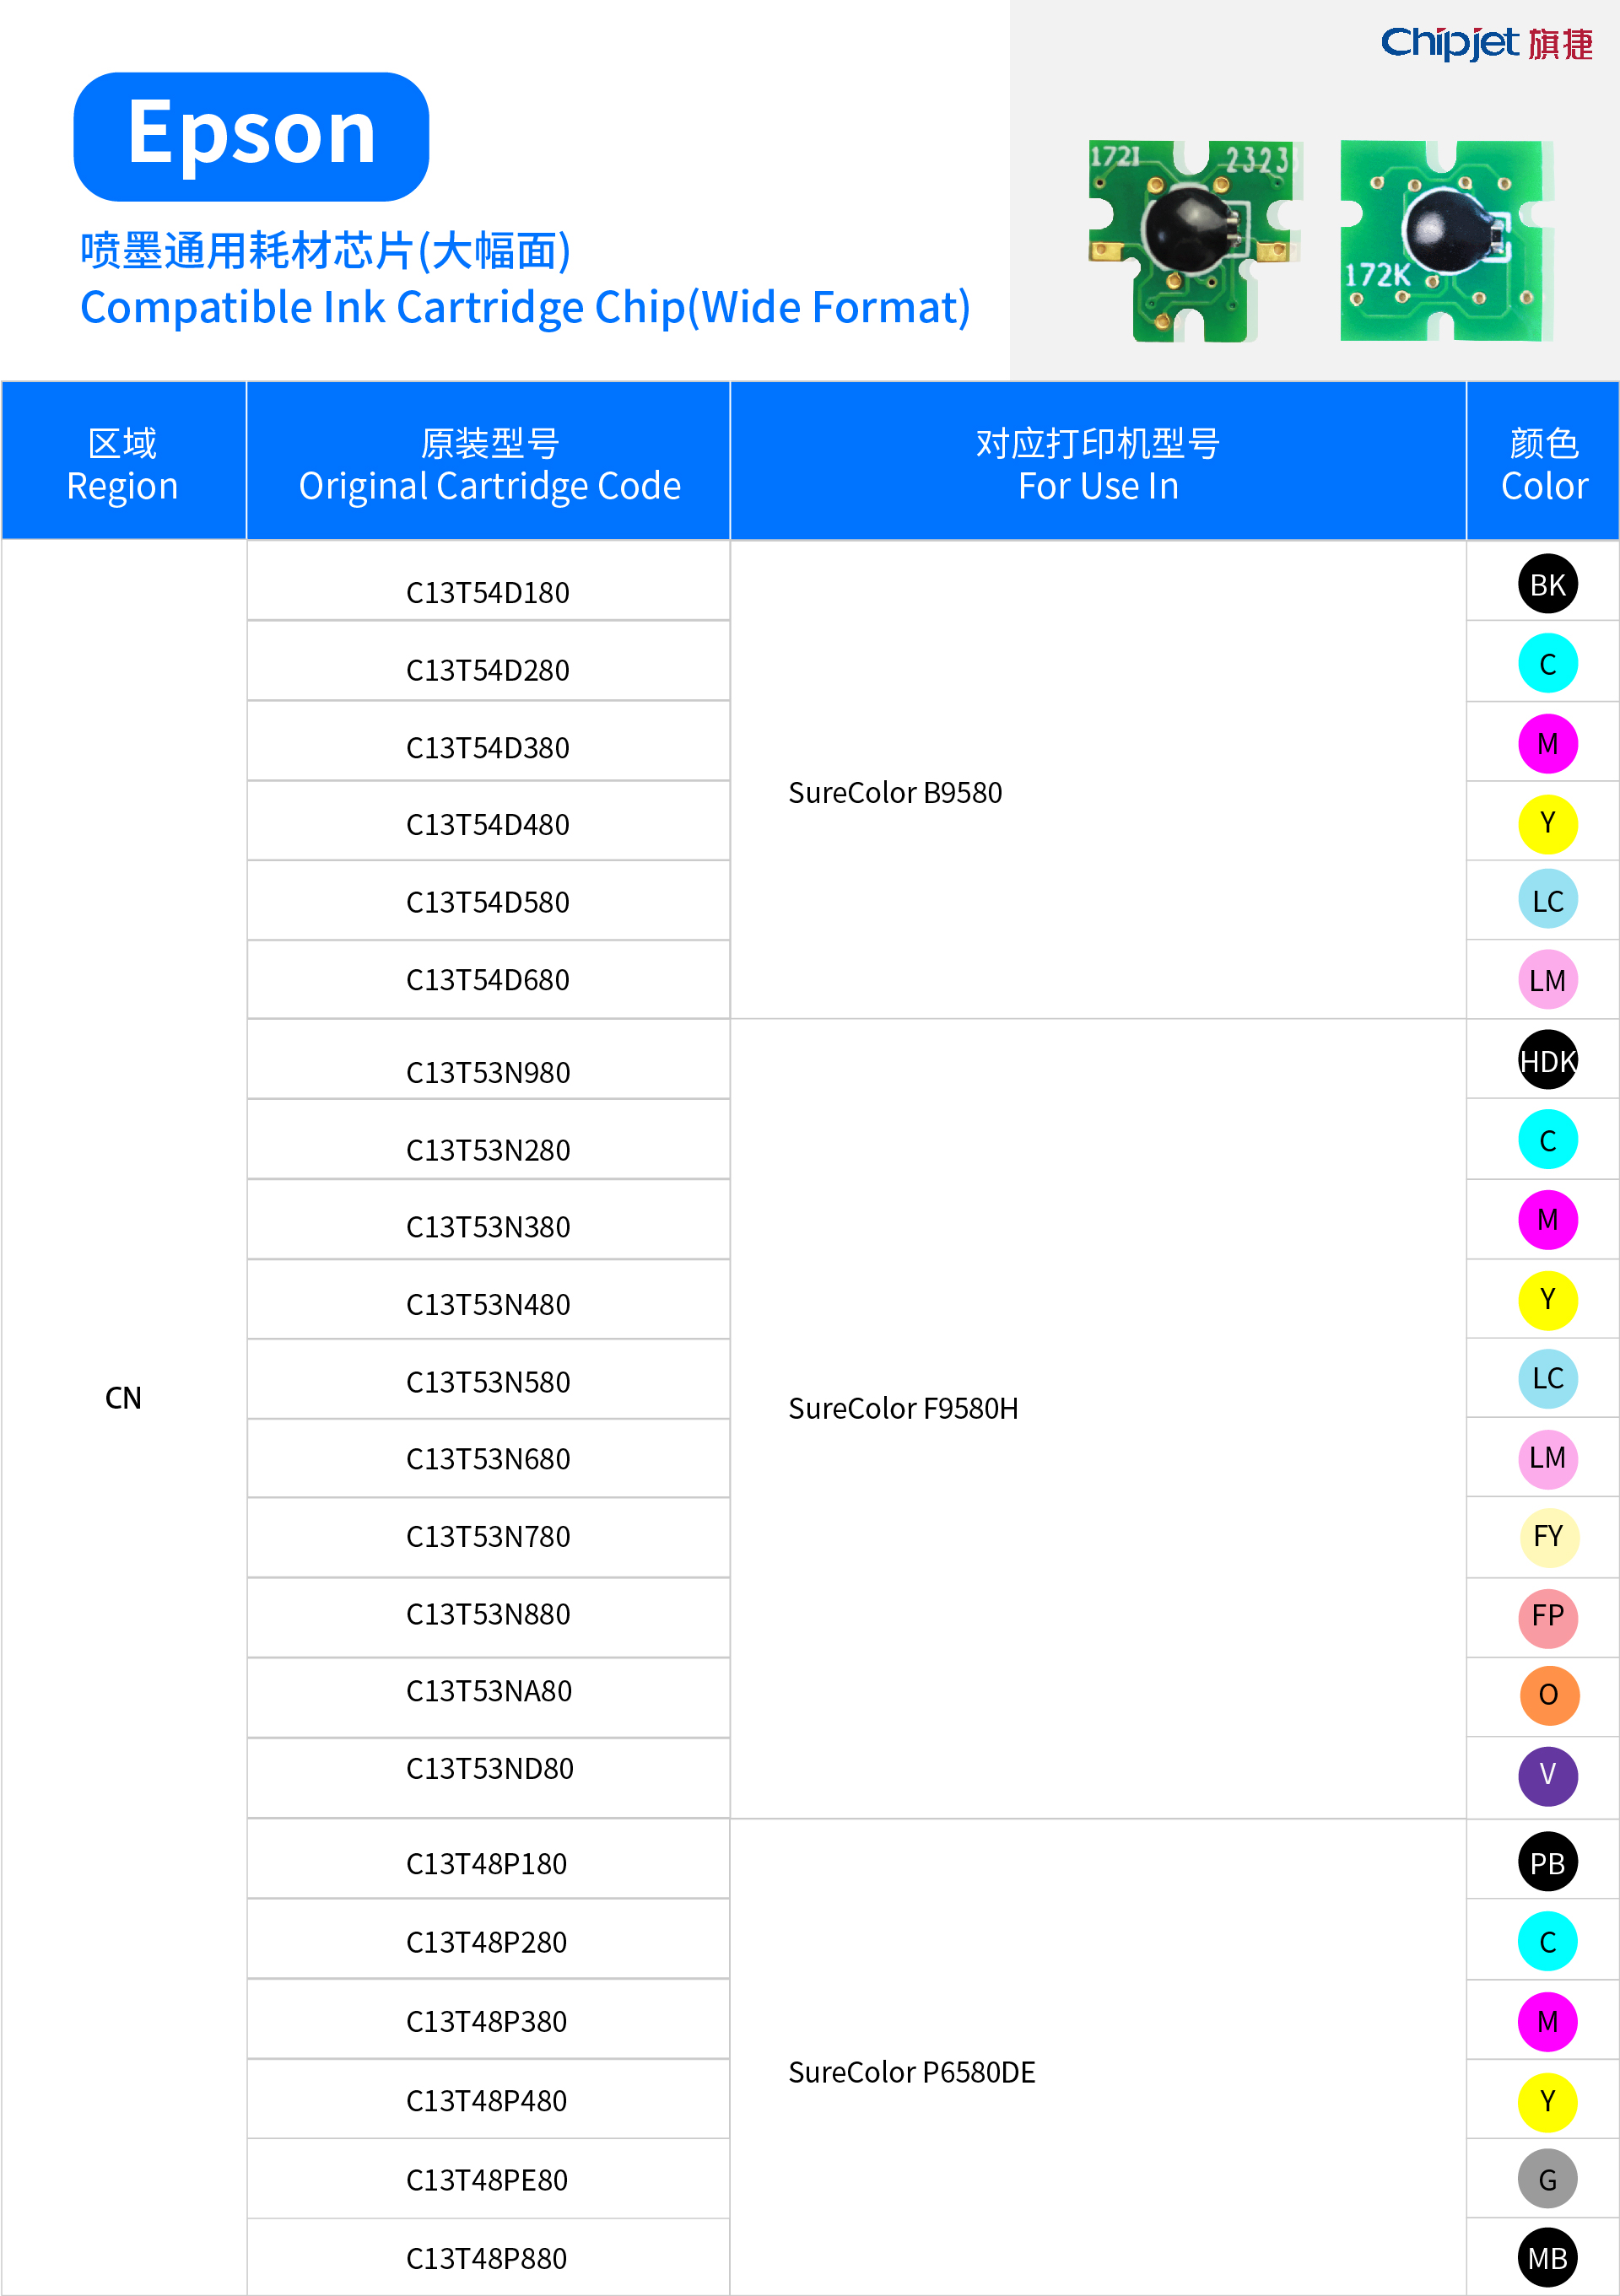Viewport: 1620px width, 2296px height.
Task: Click the magenta M swatch beside C13T48P380
Action: (1548, 2022)
